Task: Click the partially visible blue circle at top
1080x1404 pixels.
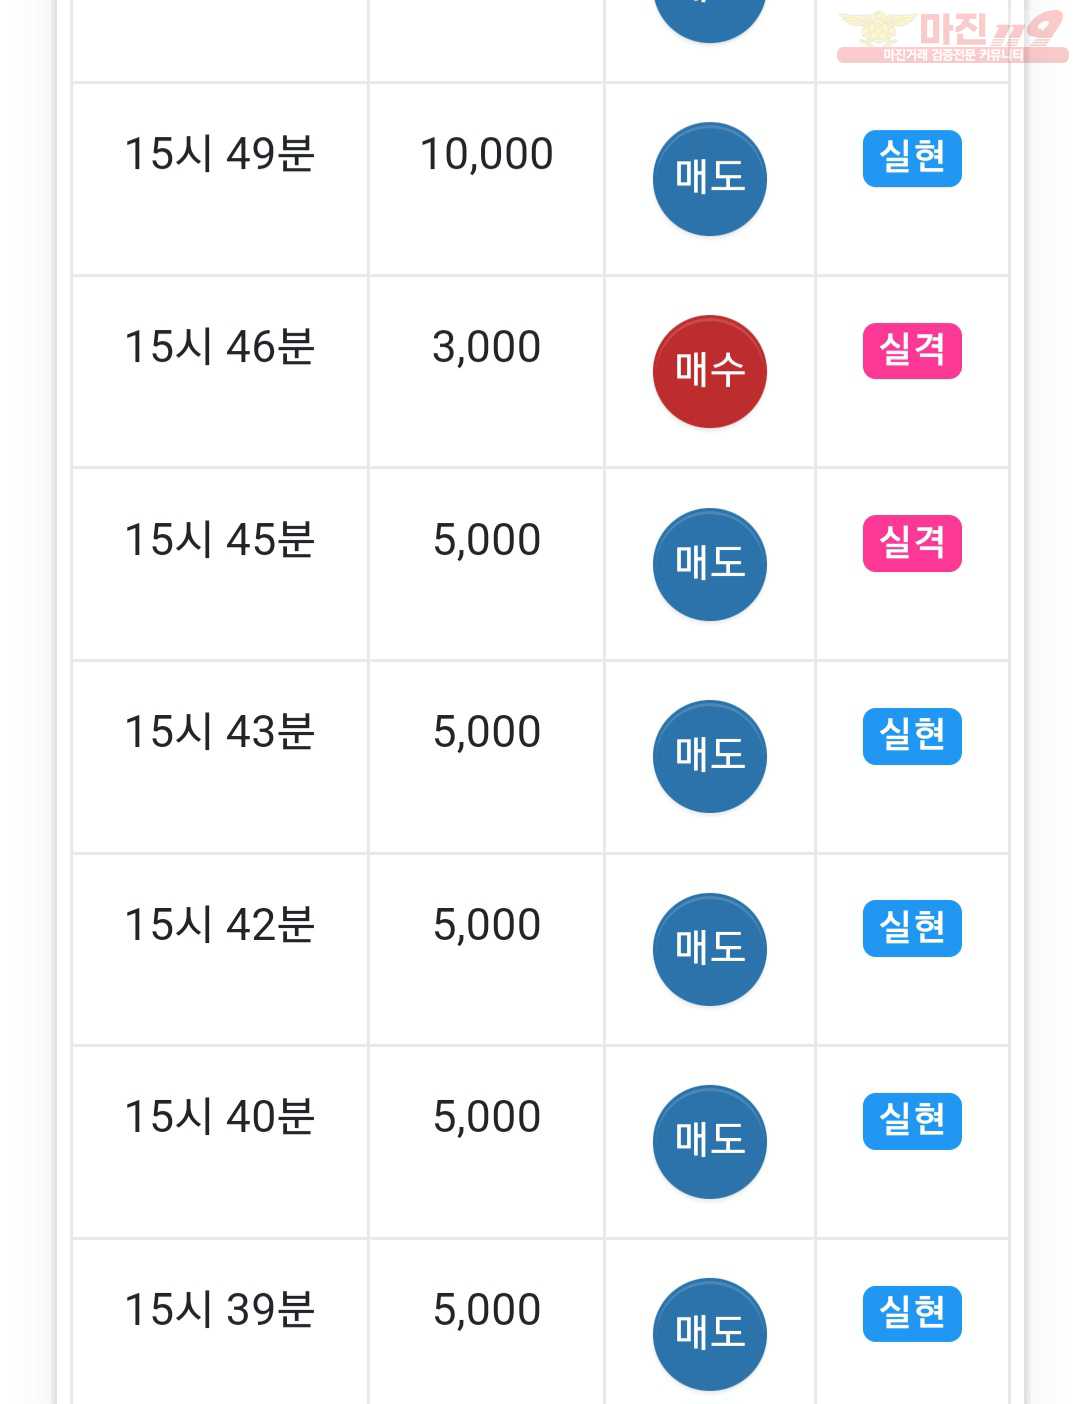Action: tap(710, 20)
